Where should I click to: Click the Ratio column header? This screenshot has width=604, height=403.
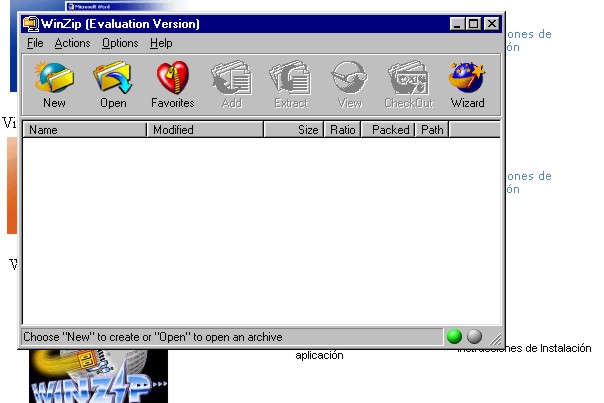[x=341, y=130]
